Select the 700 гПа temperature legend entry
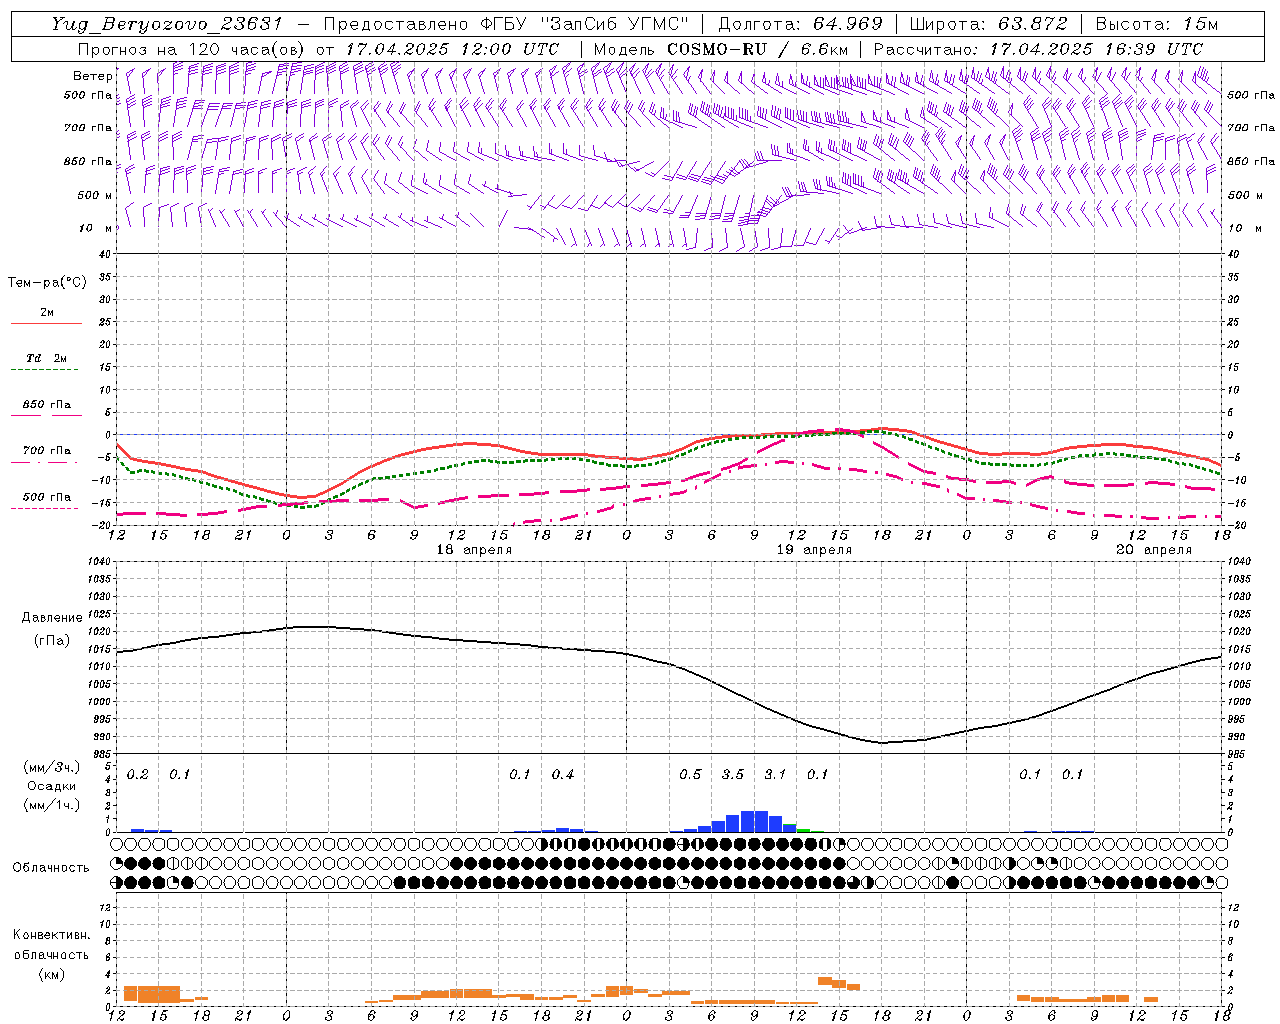The width and height of the screenshot is (1280, 1024). [47, 451]
